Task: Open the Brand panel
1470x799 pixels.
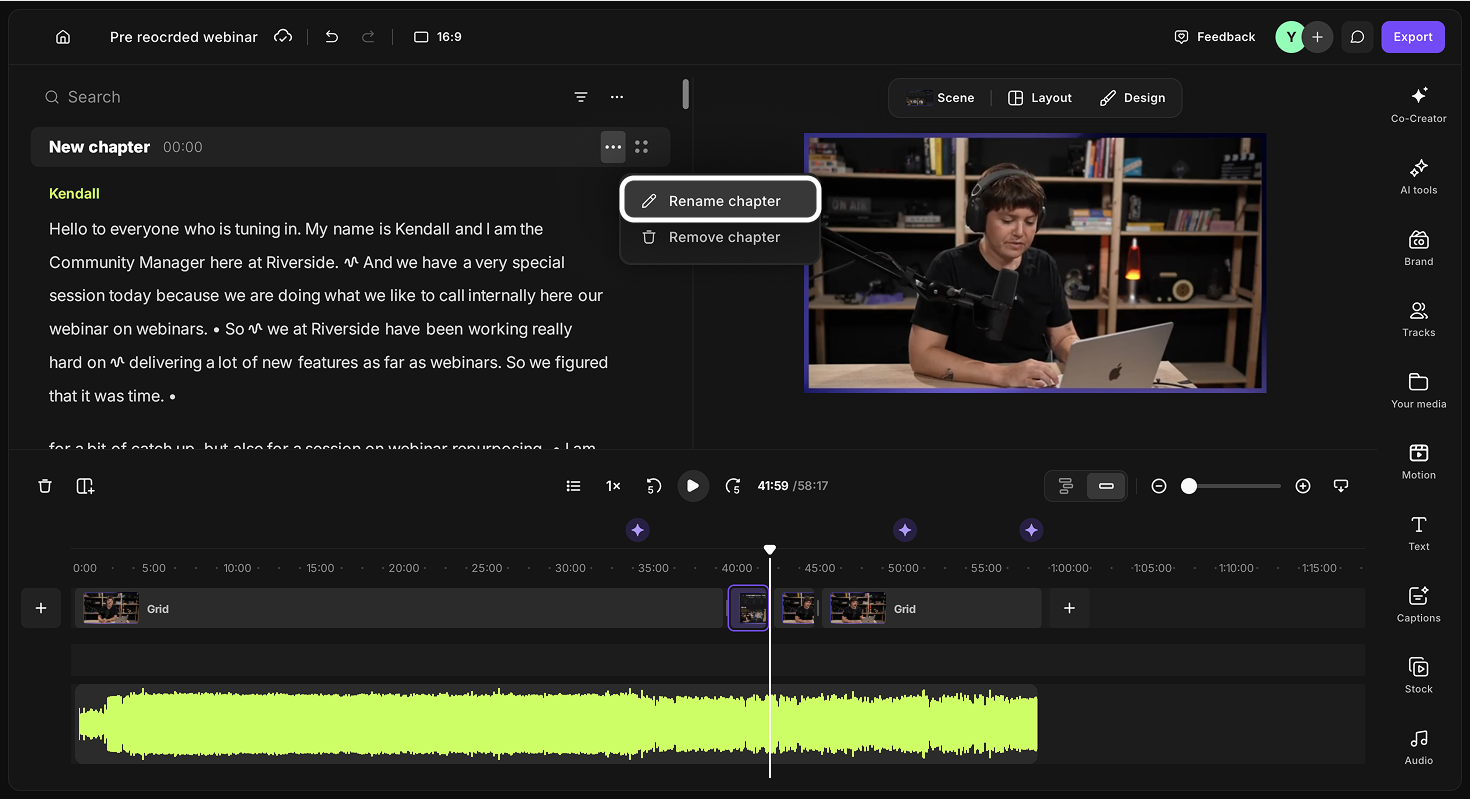Action: click(1418, 247)
